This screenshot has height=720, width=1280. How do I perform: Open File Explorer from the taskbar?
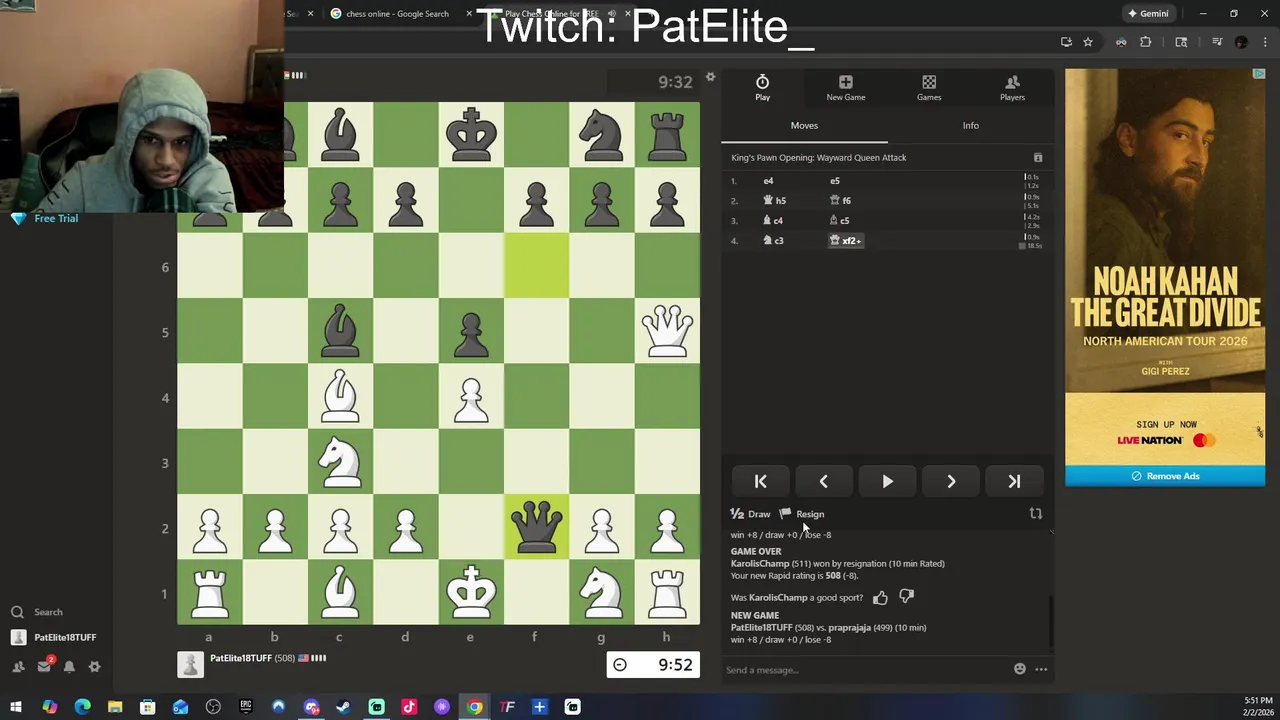point(115,707)
